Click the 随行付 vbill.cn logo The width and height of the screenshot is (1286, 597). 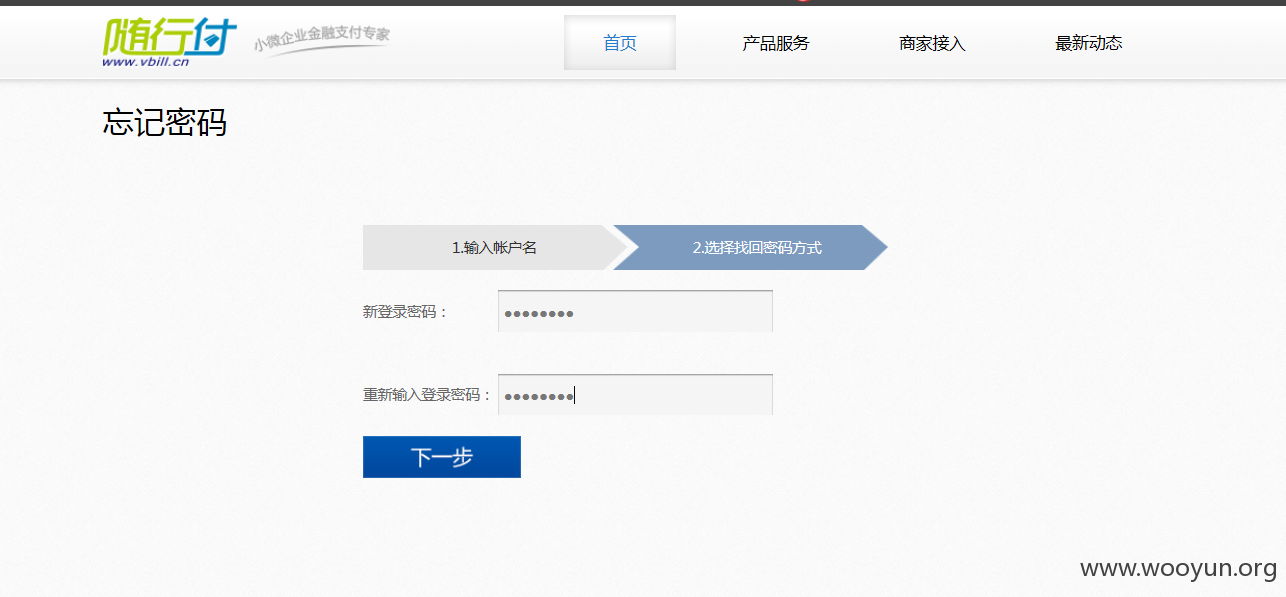point(169,43)
